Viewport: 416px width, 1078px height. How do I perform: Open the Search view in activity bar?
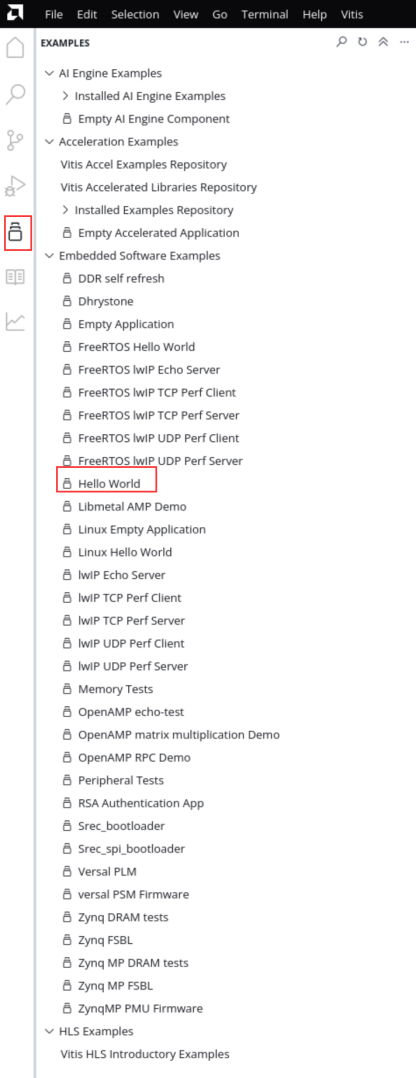(x=15, y=94)
